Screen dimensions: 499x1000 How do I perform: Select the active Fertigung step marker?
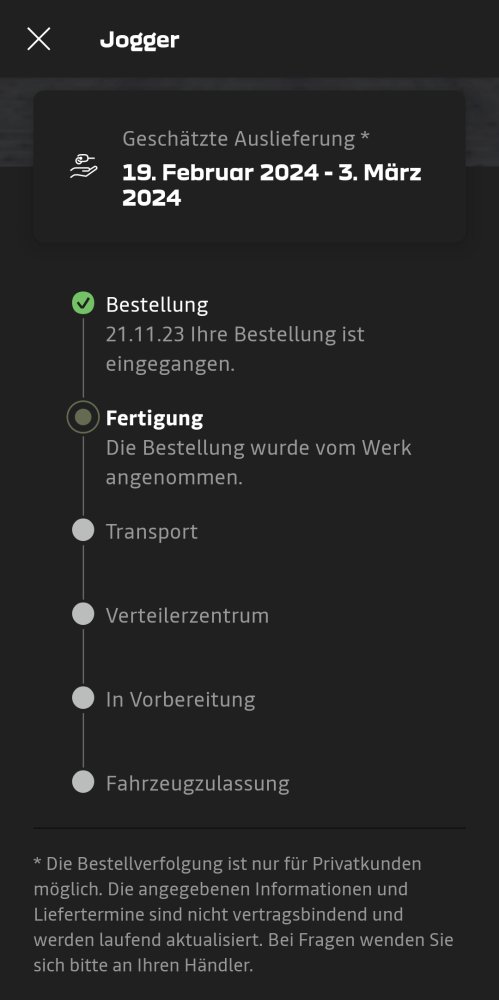coord(83,418)
